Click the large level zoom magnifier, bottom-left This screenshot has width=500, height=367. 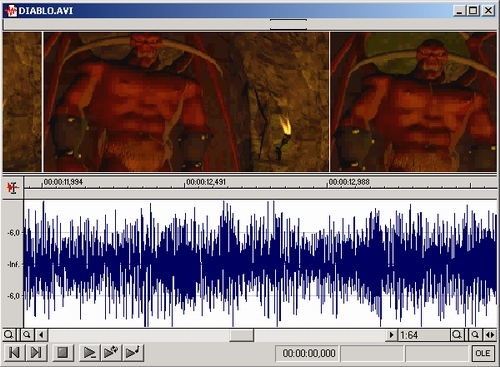pyautogui.click(x=9, y=334)
